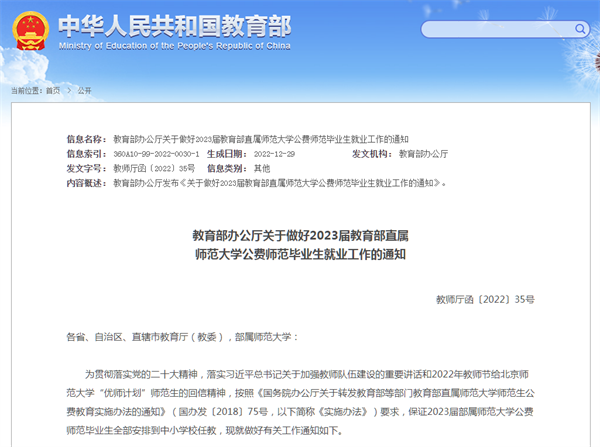The height and width of the screenshot is (447, 600).
Task: Click the 发文机构 value 教育部办公厅
Action: (x=423, y=154)
